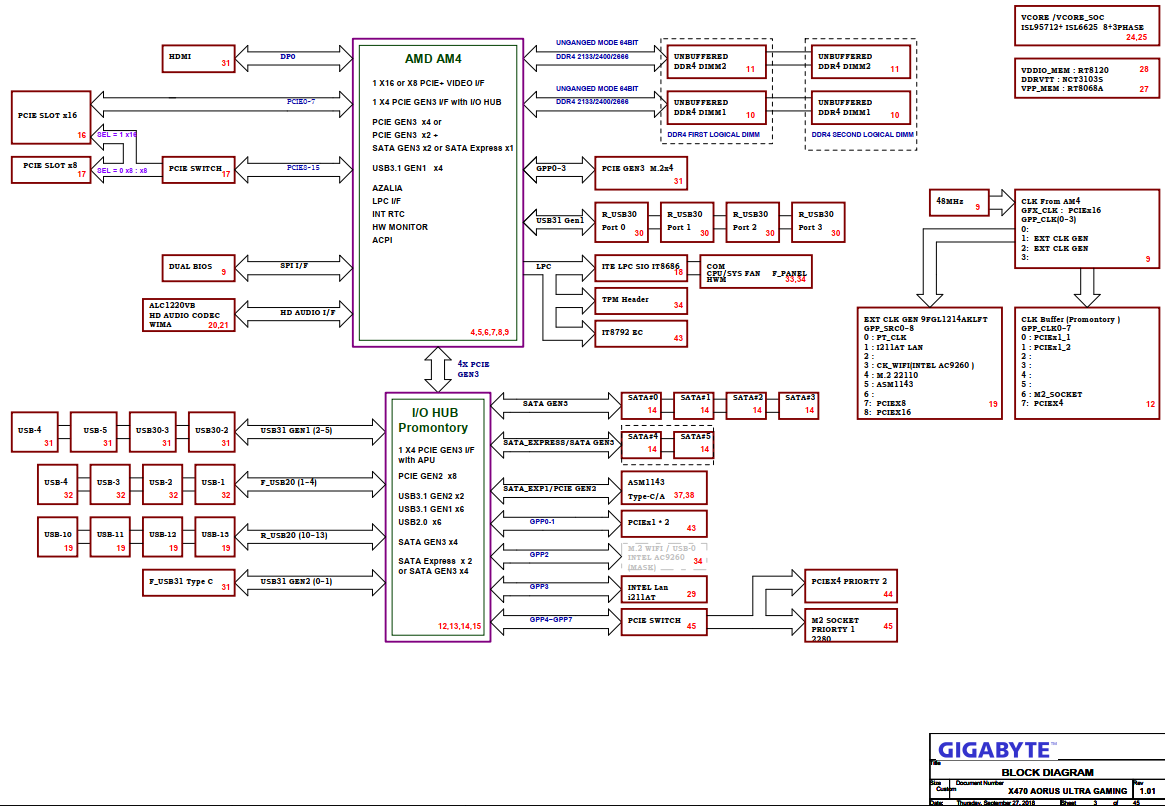Click the SPI I/F arrow label
Viewport: 1165px width, 806px height.
coord(294,266)
